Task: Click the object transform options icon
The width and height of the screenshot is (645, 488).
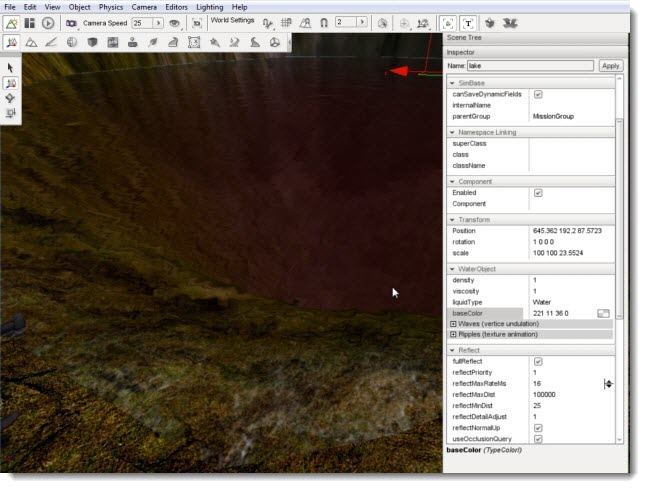Action: click(423, 23)
